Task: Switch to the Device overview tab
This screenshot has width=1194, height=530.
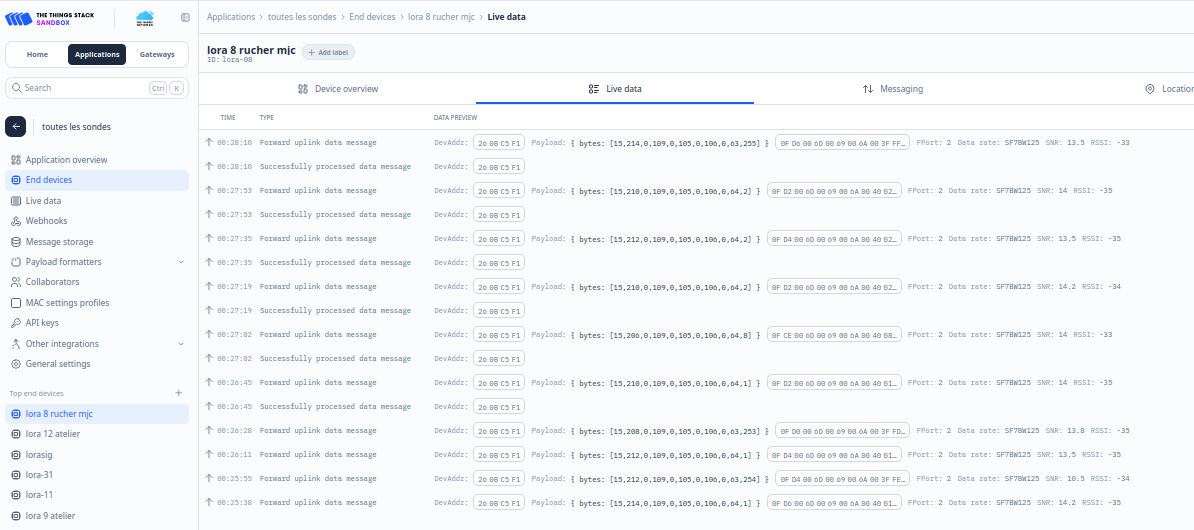Action: tap(338, 89)
